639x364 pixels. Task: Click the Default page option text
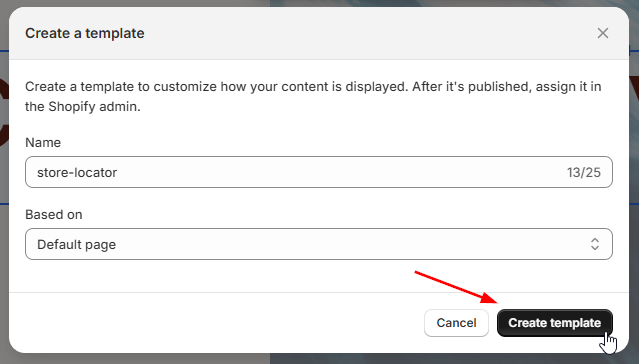click(77, 245)
